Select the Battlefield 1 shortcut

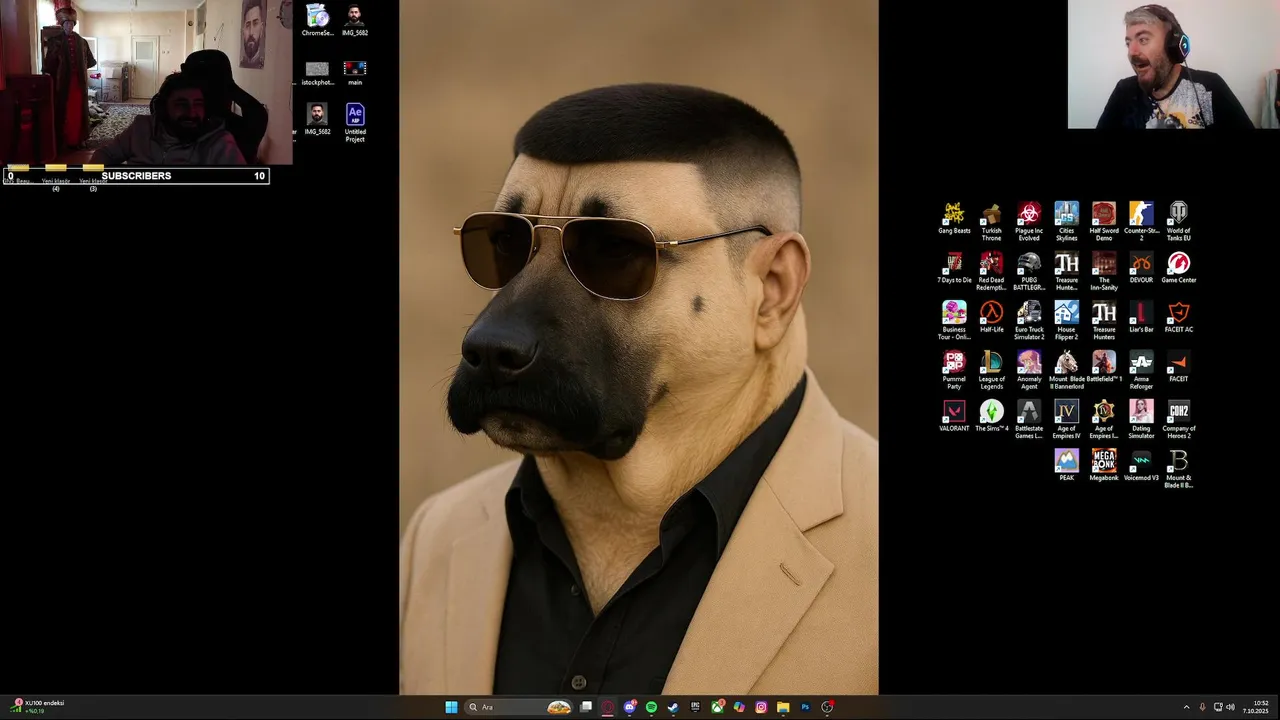tap(1104, 367)
